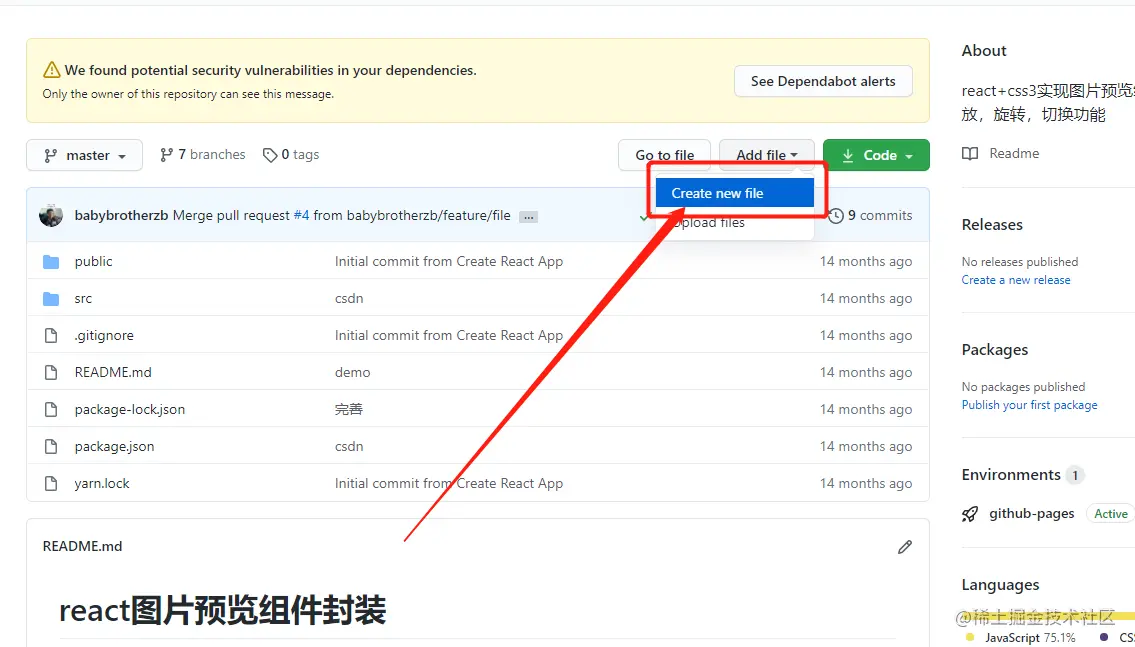
Task: Open README.md row commit message demo
Action: (353, 372)
